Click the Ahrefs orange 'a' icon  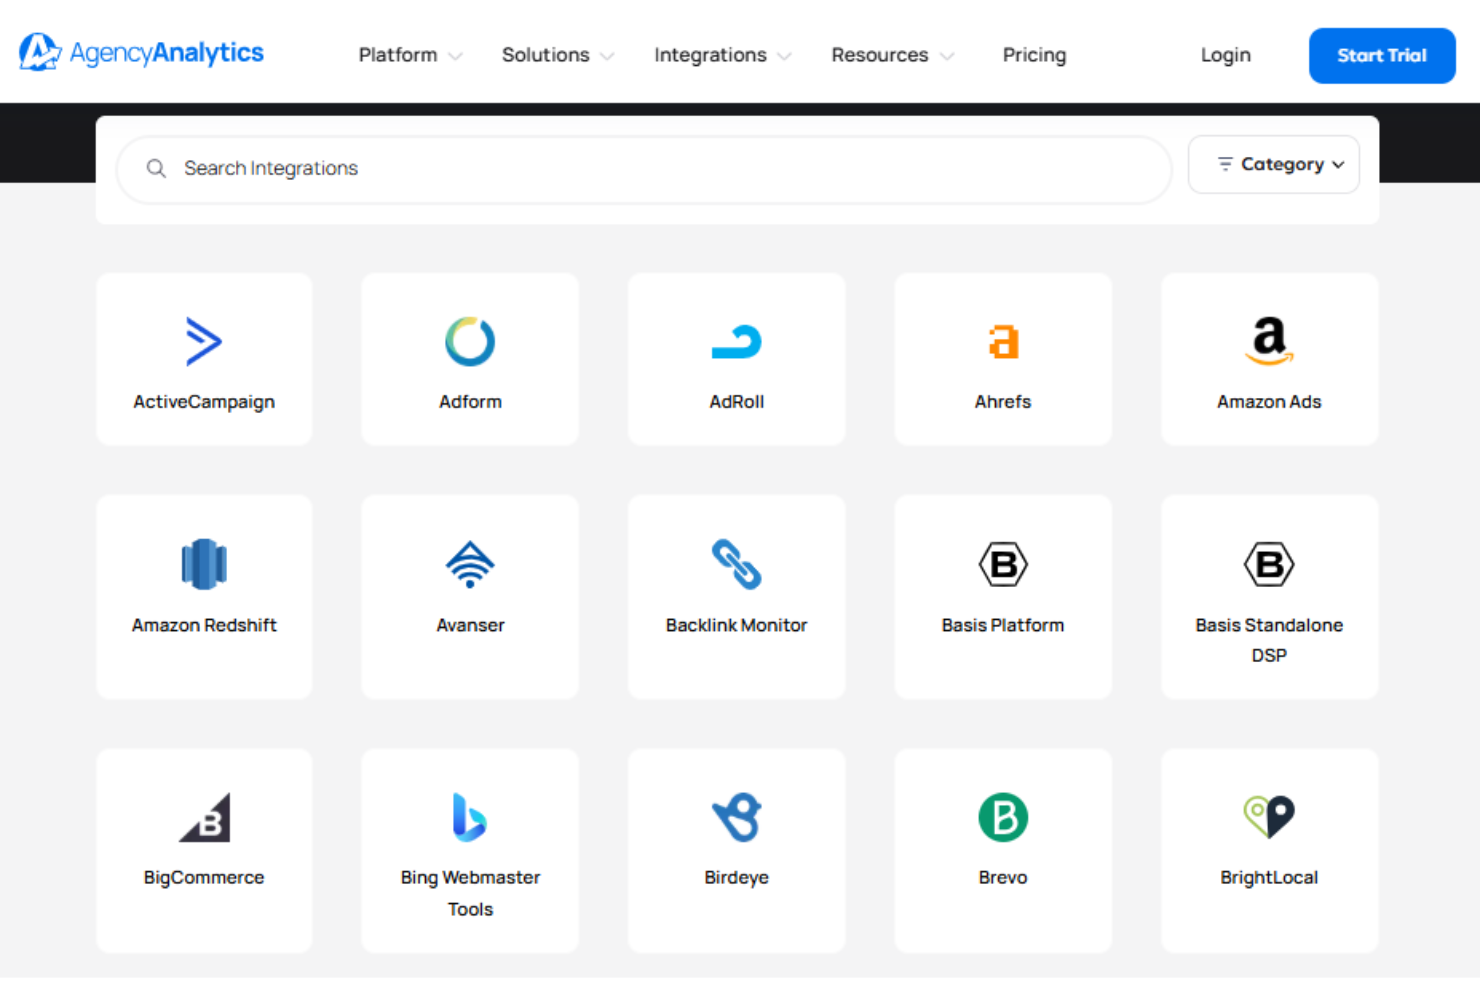pos(1003,341)
